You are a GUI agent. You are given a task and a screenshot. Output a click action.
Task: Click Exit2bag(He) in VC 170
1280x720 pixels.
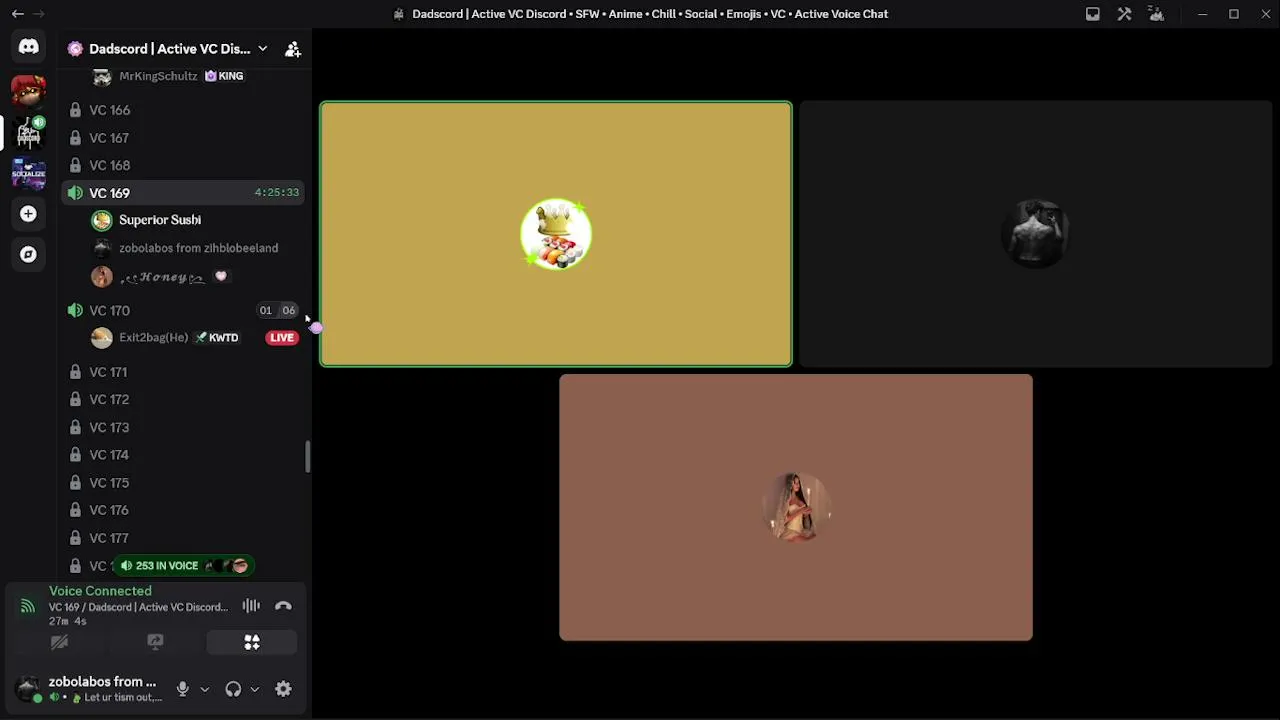point(153,338)
